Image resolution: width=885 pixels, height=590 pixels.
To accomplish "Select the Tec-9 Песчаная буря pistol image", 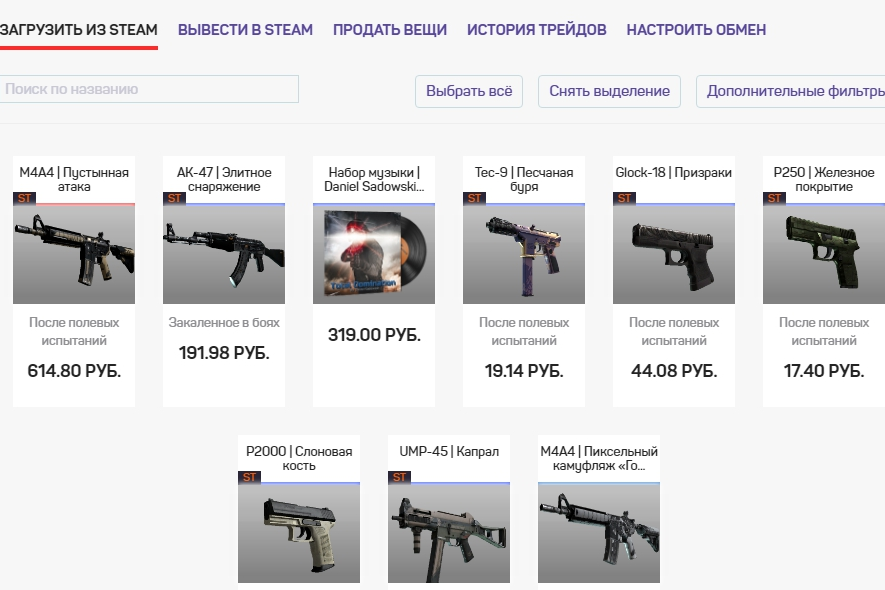I will pyautogui.click(x=524, y=254).
